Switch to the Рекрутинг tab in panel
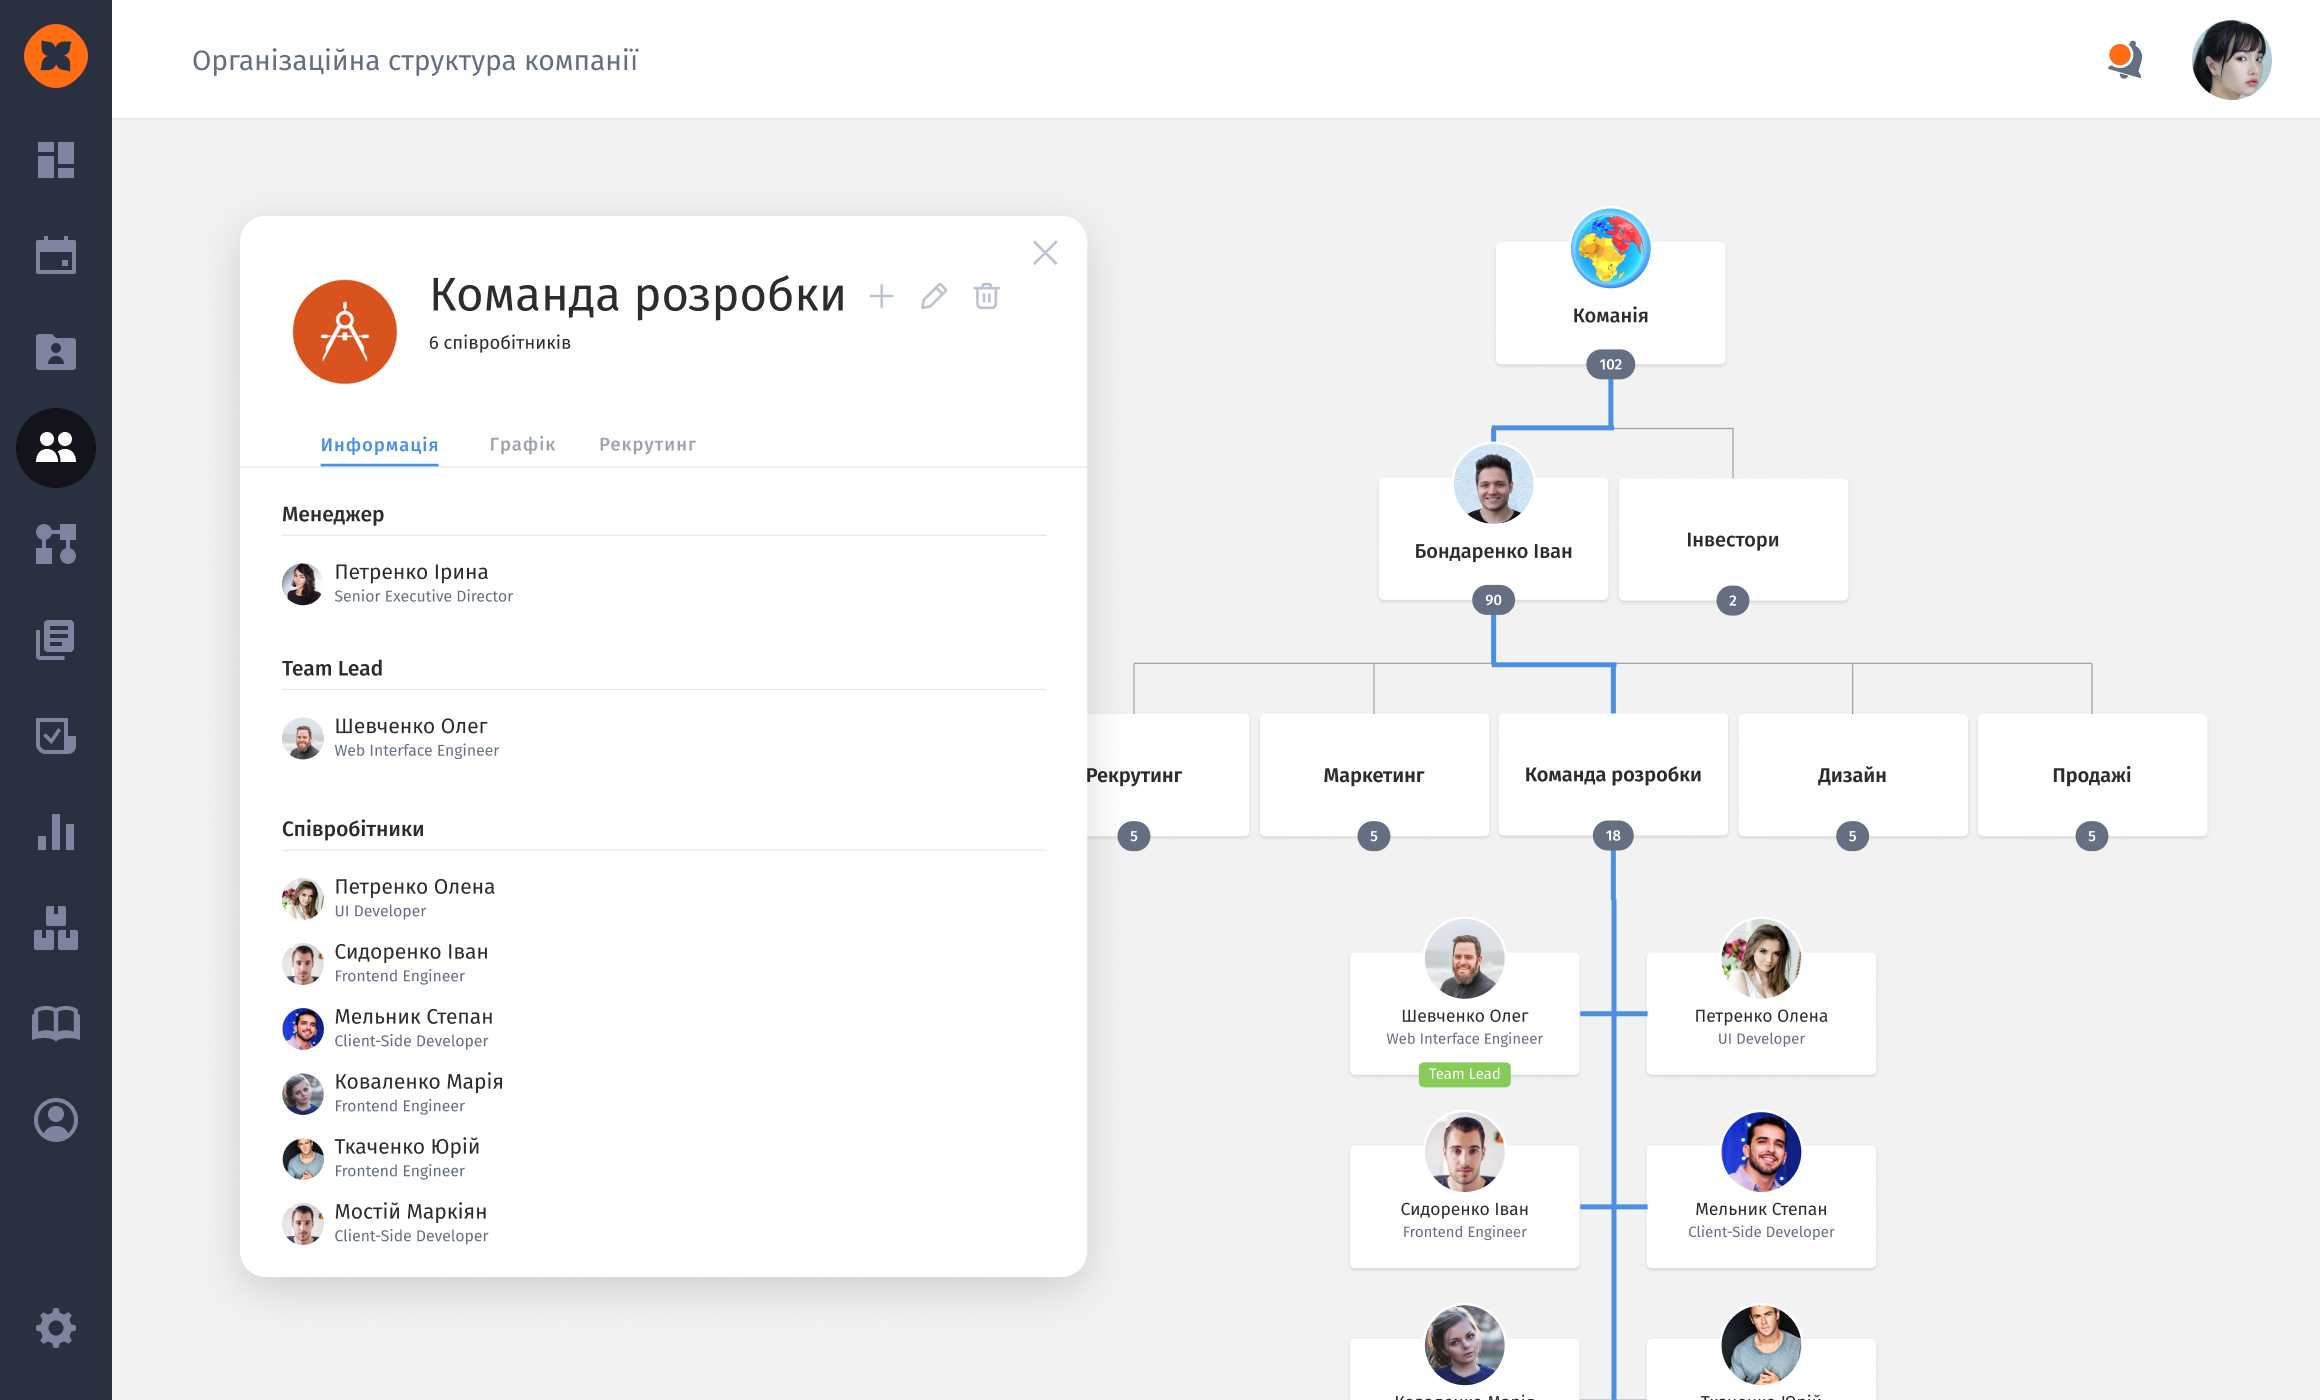2320x1400 pixels. click(x=647, y=444)
